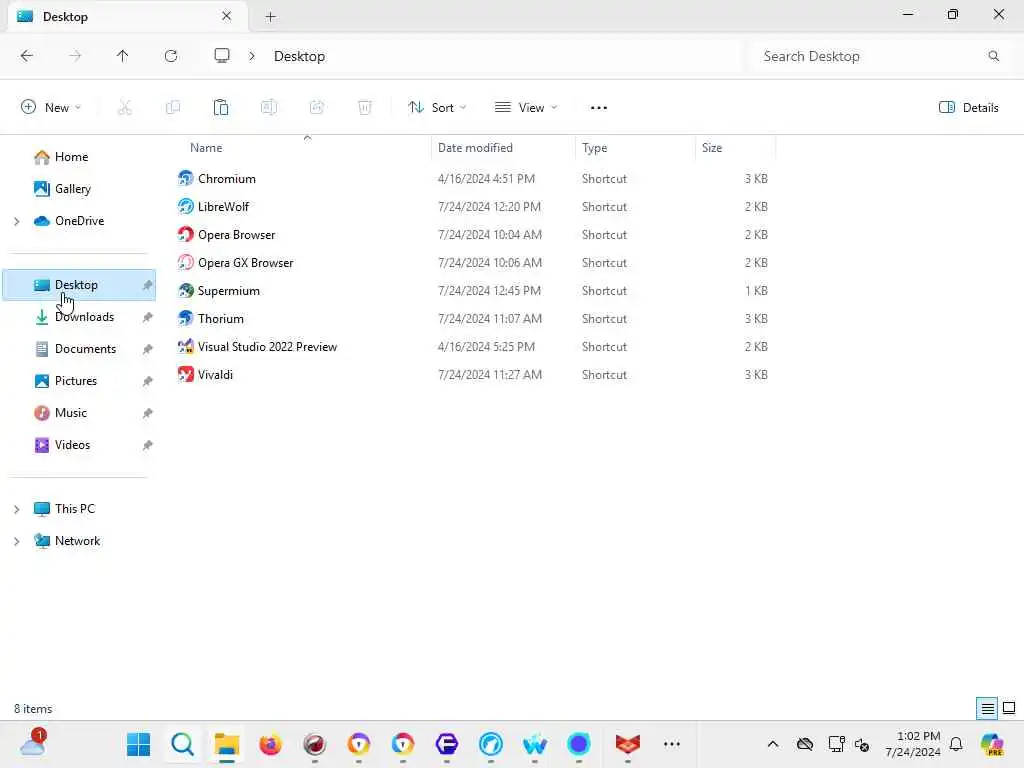Open the Sort dropdown menu
This screenshot has width=1024, height=768.
tap(437, 108)
